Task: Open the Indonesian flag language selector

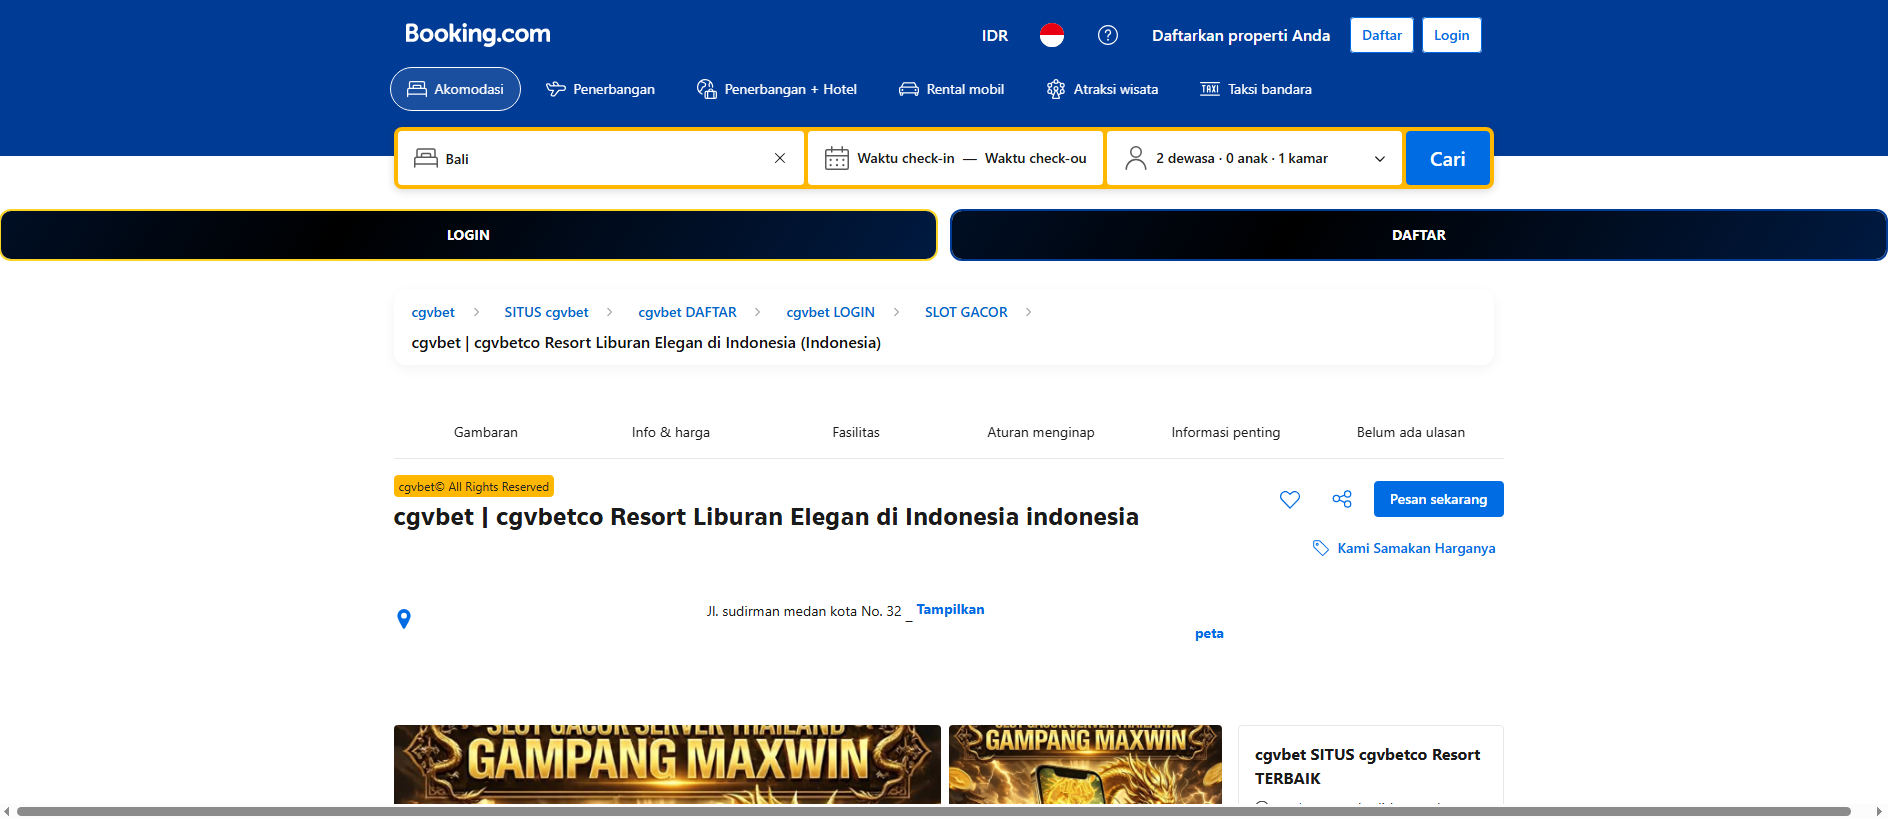Action: 1051,35
